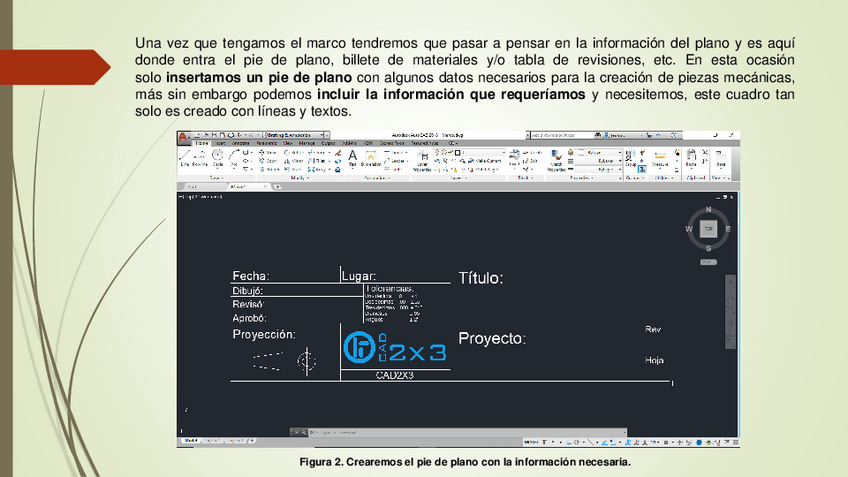Image resolution: width=848 pixels, height=477 pixels.
Task: Select the Polyline tool
Action: pyautogui.click(x=200, y=158)
